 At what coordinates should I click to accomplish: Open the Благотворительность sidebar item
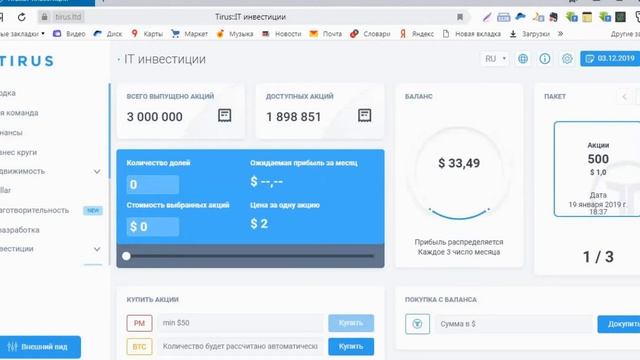point(35,210)
